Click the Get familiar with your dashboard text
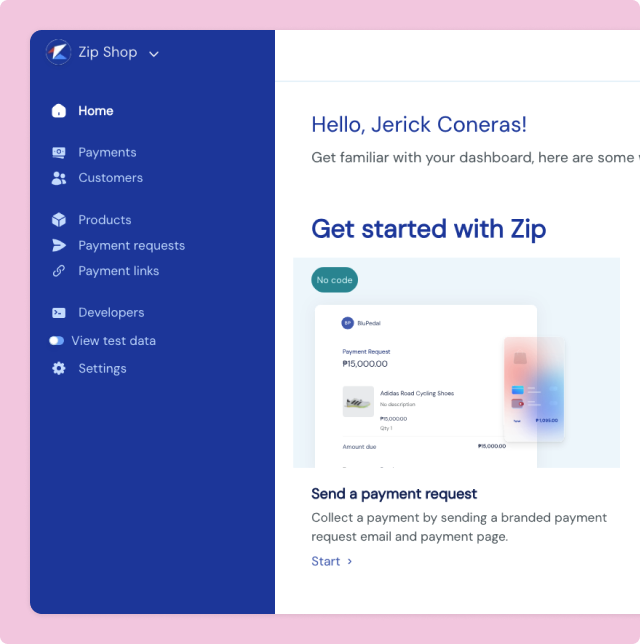The width and height of the screenshot is (640, 644). (x=475, y=157)
